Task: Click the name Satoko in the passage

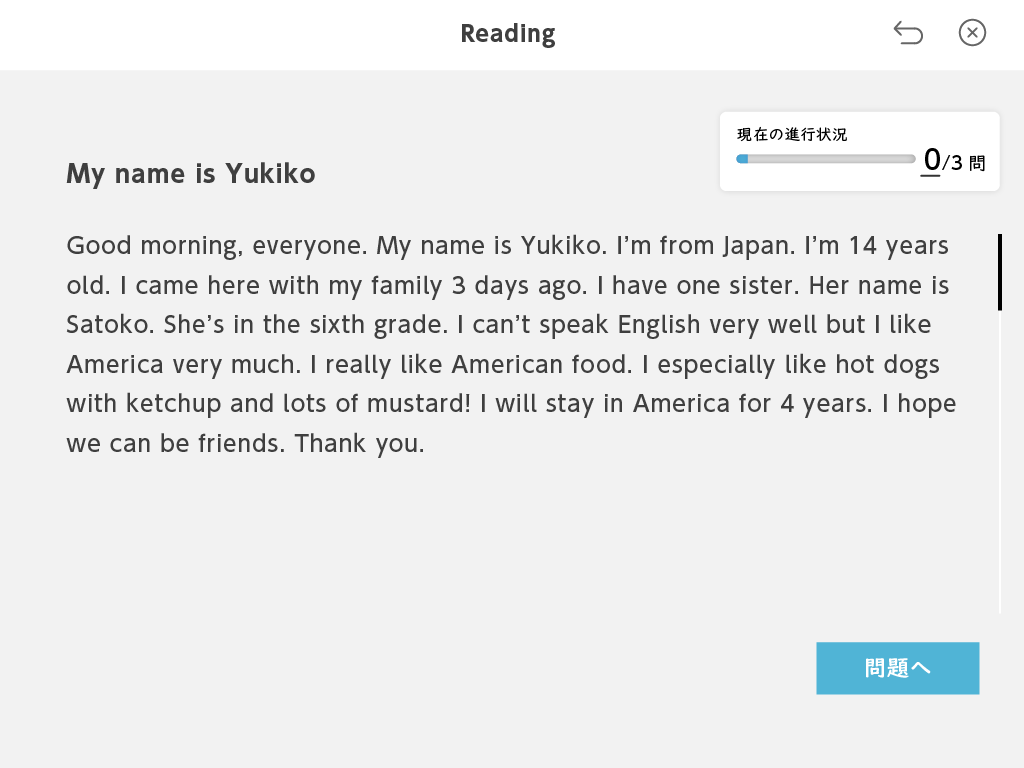Action: point(110,325)
